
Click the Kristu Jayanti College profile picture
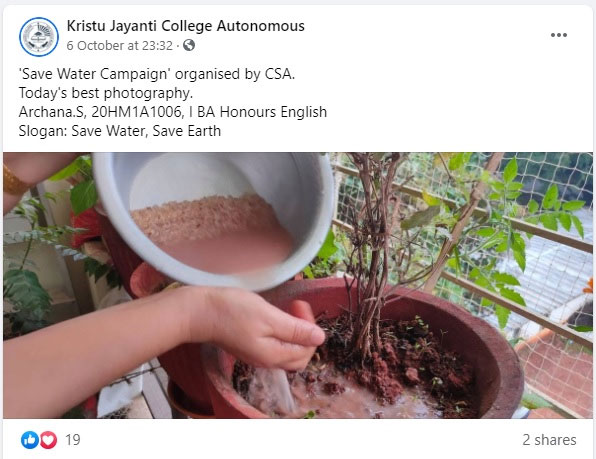(39, 37)
